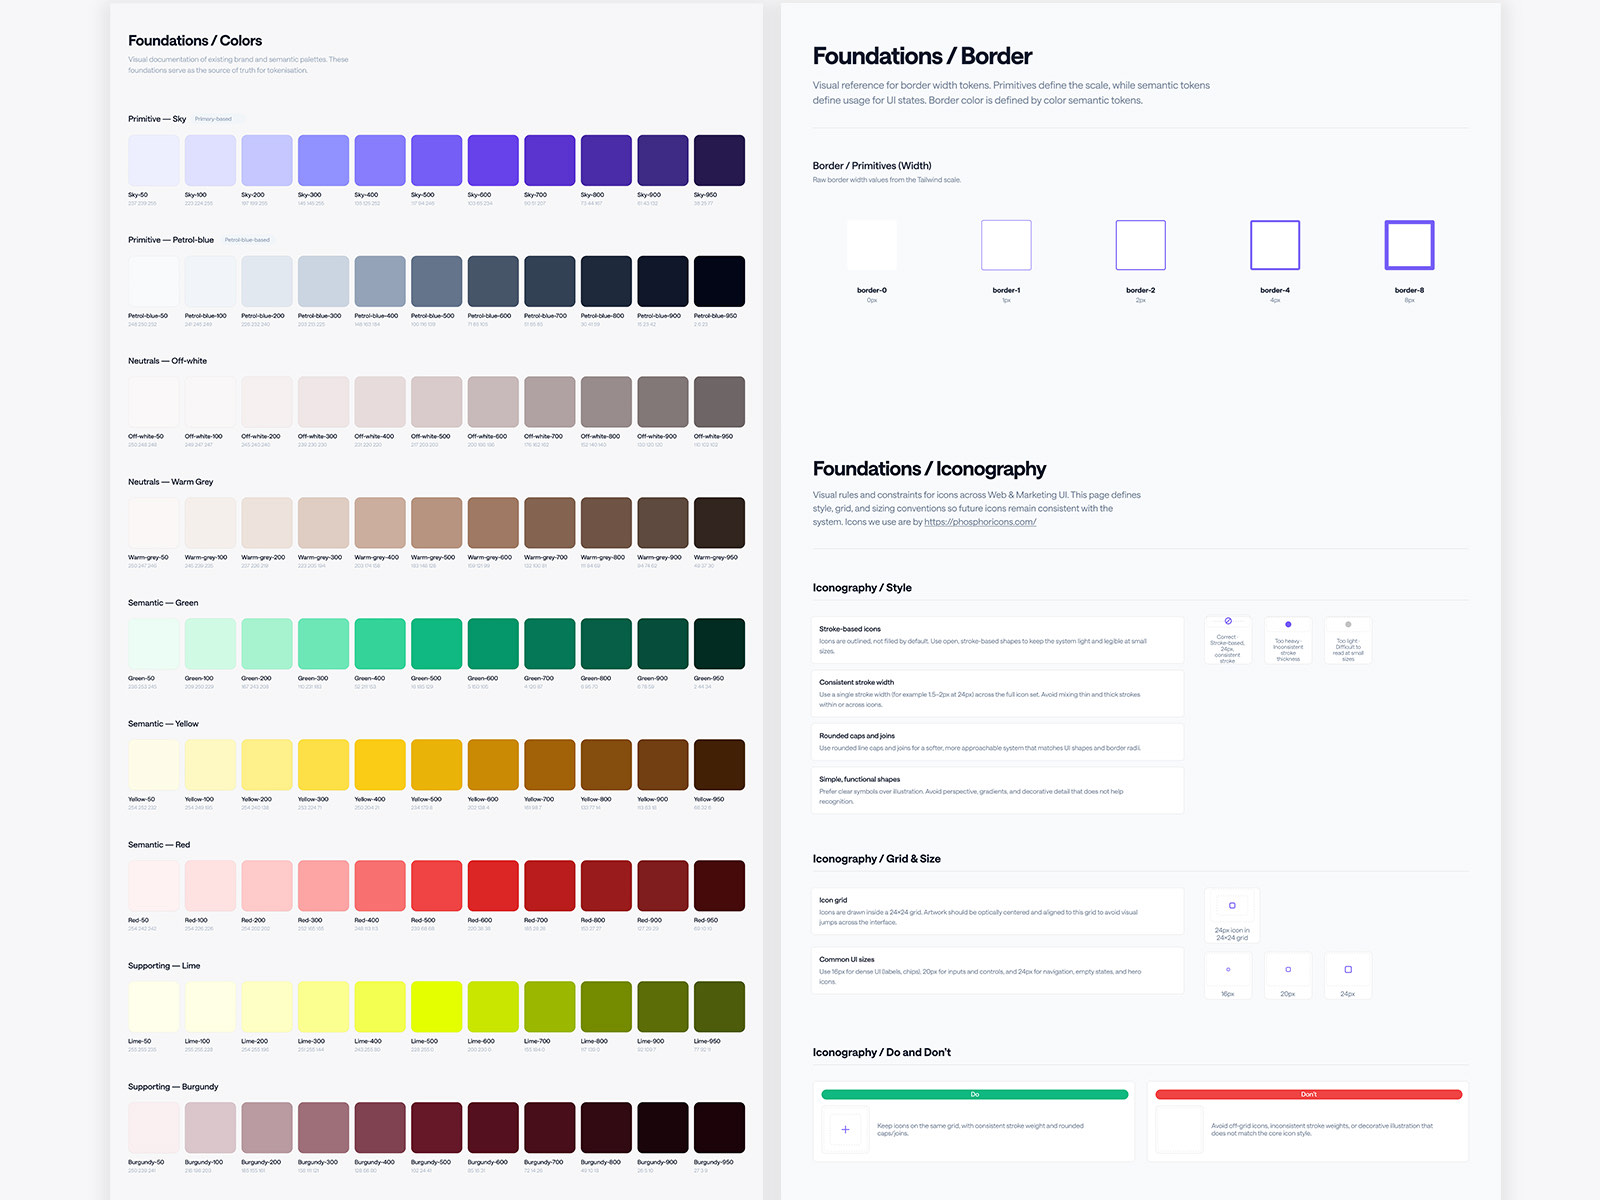The height and width of the screenshot is (1200, 1600).
Task: Click the Foundations / Border heading
Action: (922, 56)
